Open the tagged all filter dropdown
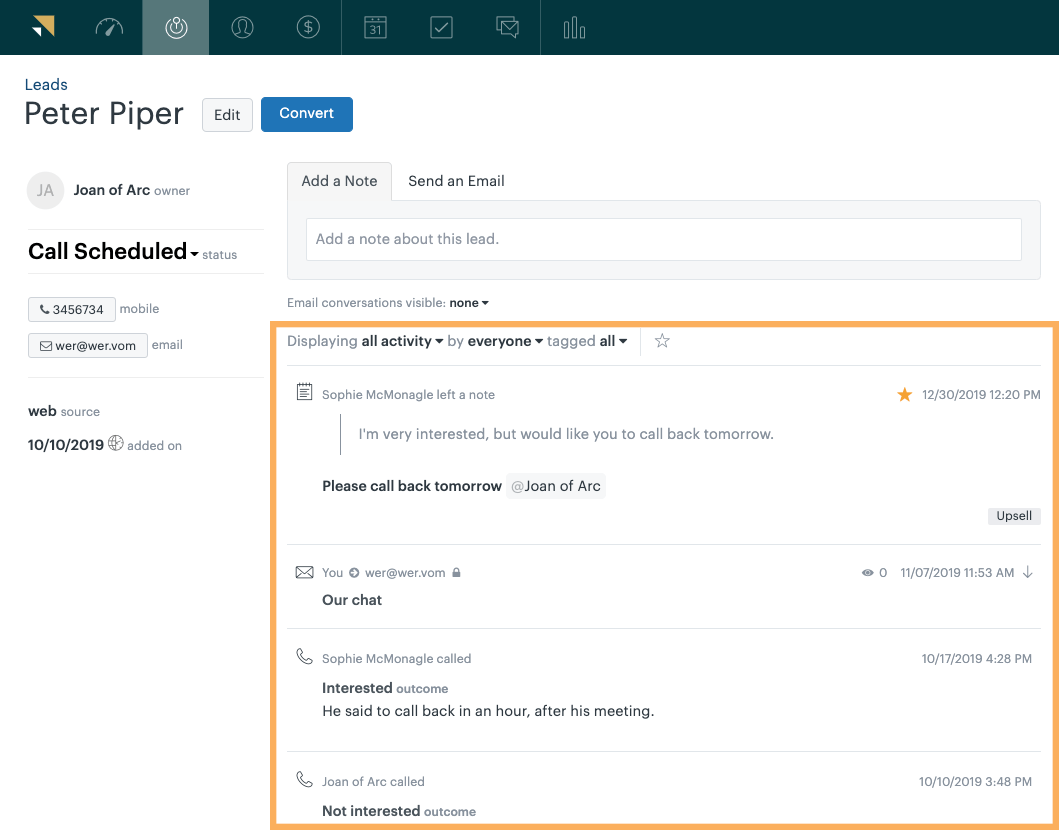1059x831 pixels. [x=613, y=341]
